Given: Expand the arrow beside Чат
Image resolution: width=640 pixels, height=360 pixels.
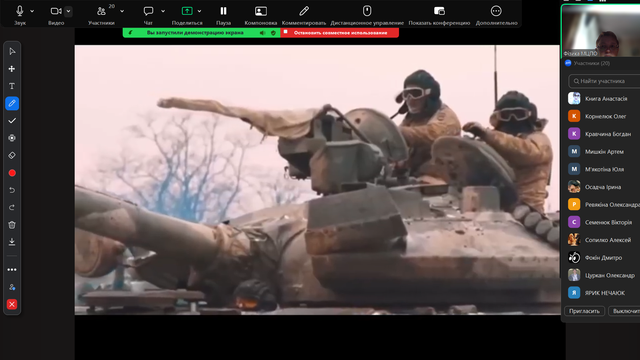Looking at the screenshot, I should (x=163, y=11).
